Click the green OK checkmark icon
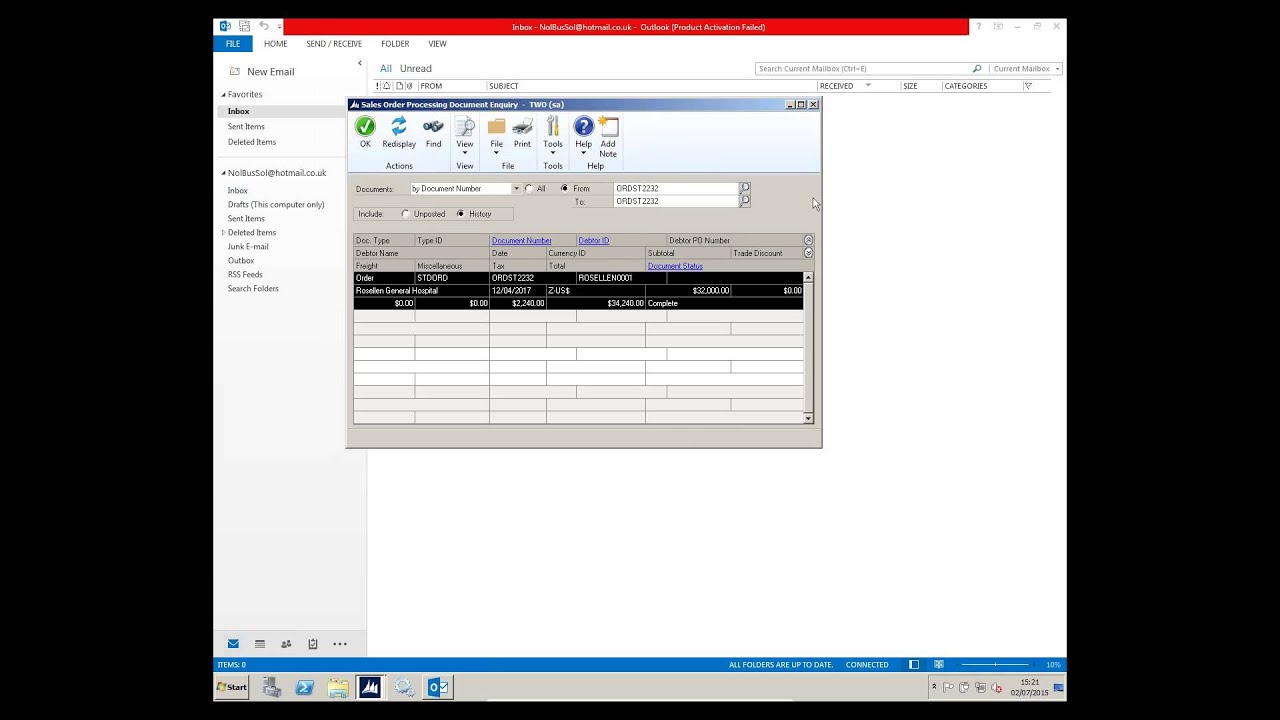Screen dimensions: 1280x720 tap(365, 126)
